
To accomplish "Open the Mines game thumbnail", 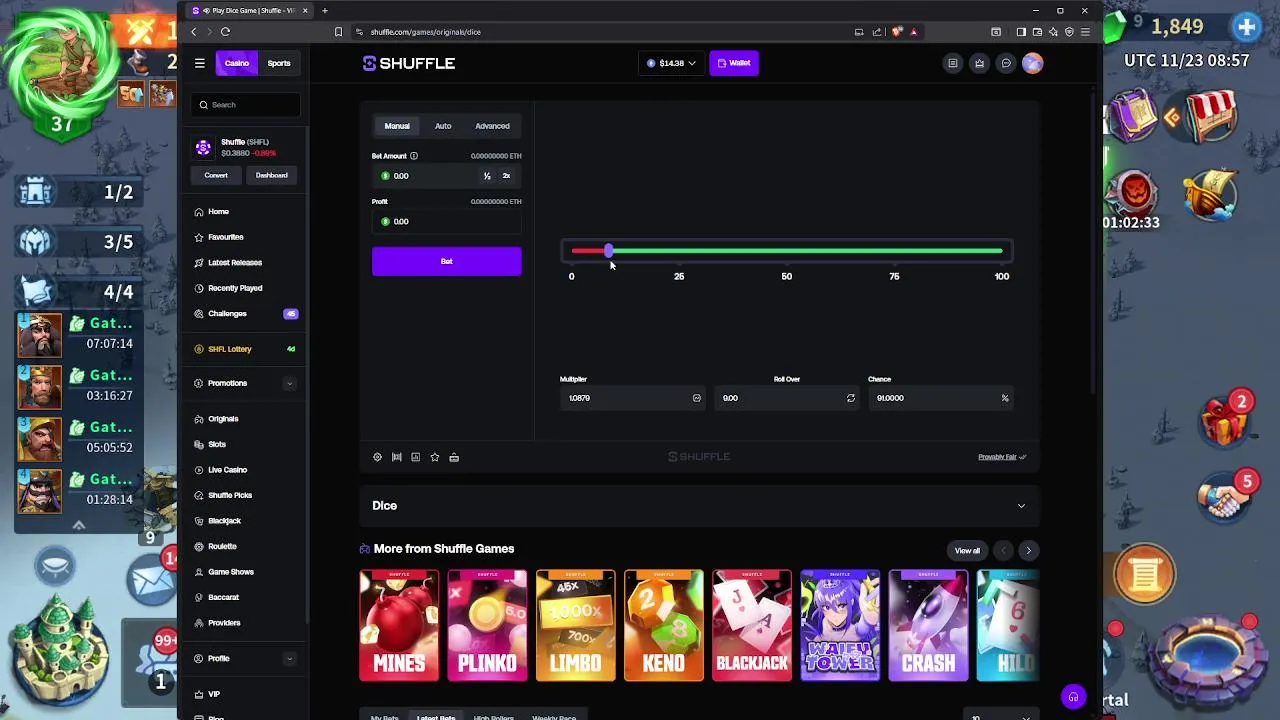I will (x=399, y=625).
